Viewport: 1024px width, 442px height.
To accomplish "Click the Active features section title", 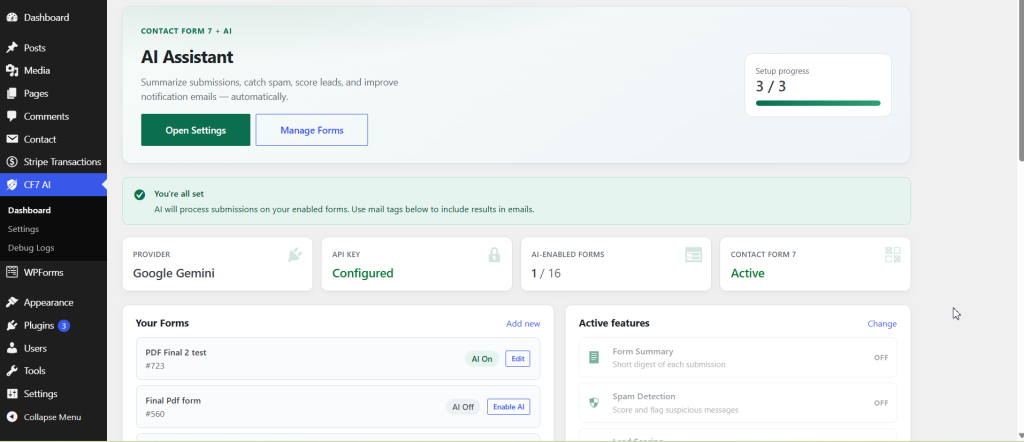I will pos(614,323).
